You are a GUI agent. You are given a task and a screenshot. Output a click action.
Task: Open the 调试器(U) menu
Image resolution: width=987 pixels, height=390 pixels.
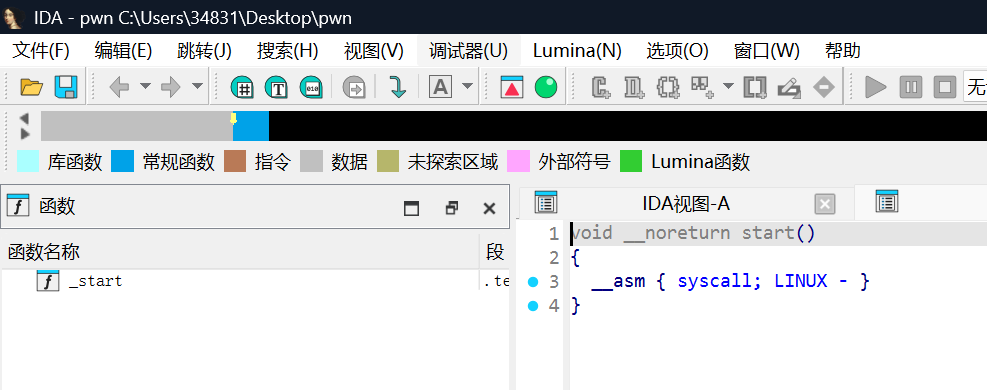tap(468, 51)
